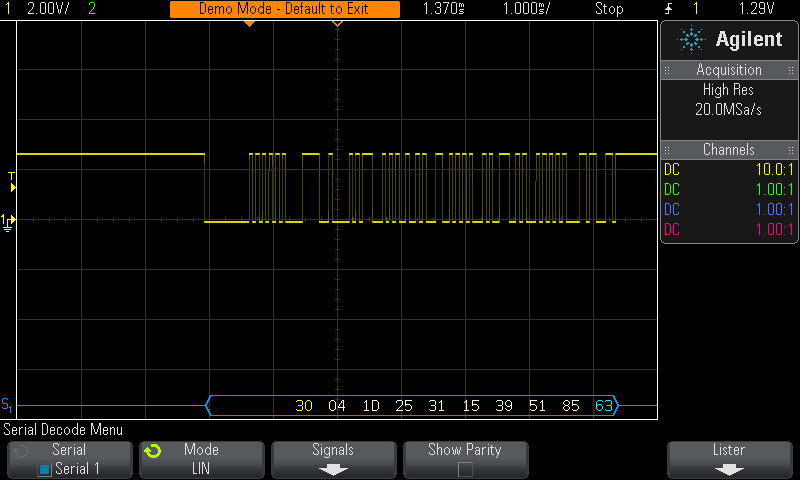
Task: Click decoded byte 31
Action: click(436, 406)
